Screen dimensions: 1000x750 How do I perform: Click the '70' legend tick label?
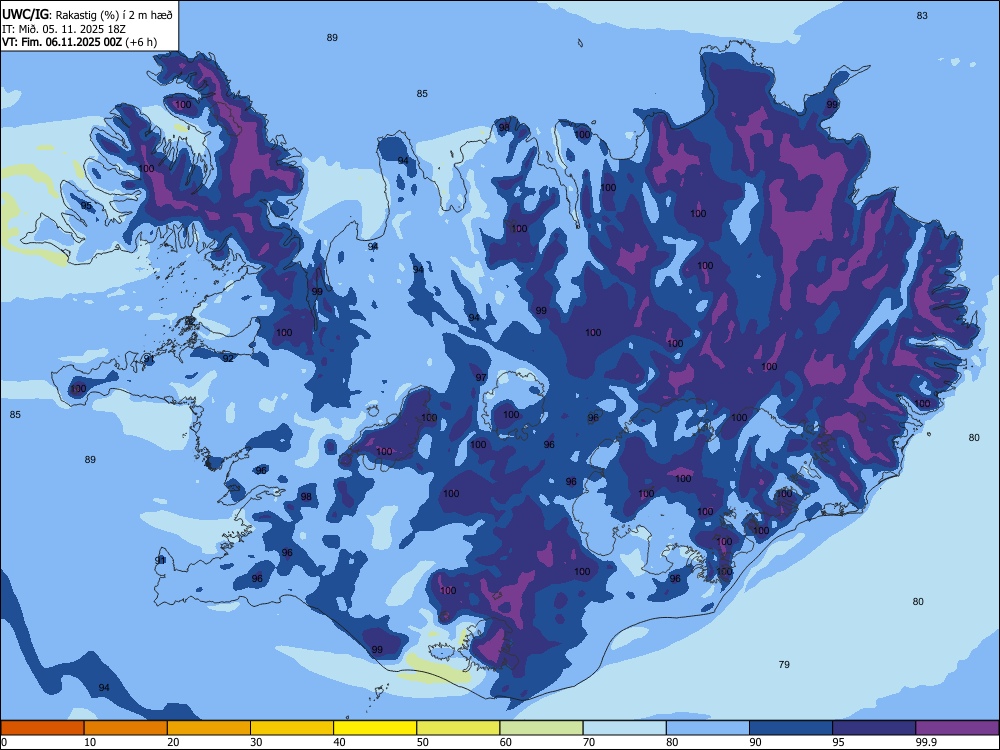click(x=589, y=742)
